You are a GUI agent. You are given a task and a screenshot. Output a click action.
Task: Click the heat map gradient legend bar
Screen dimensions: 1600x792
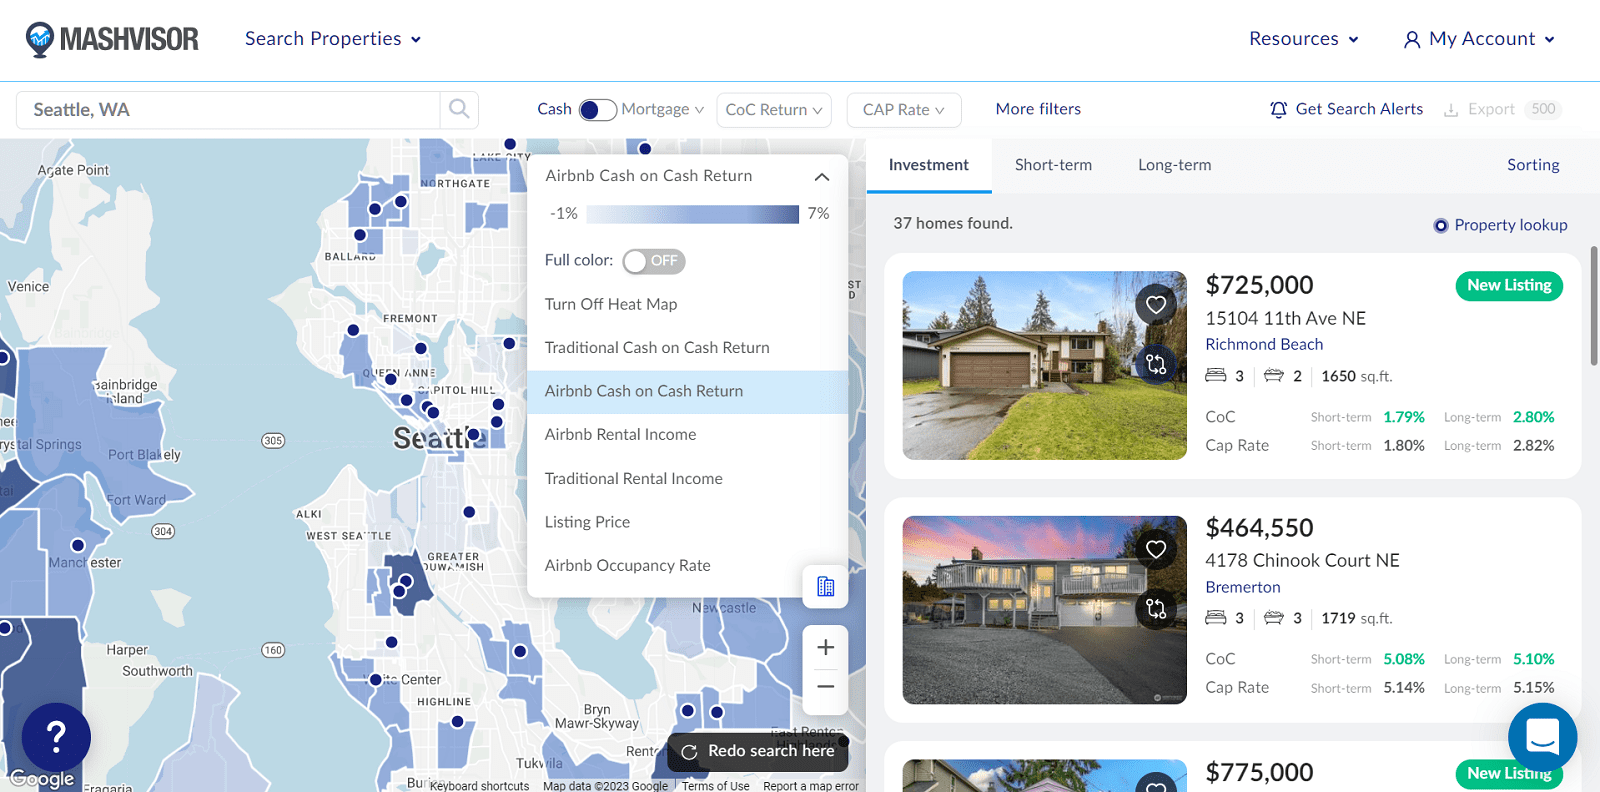click(693, 214)
